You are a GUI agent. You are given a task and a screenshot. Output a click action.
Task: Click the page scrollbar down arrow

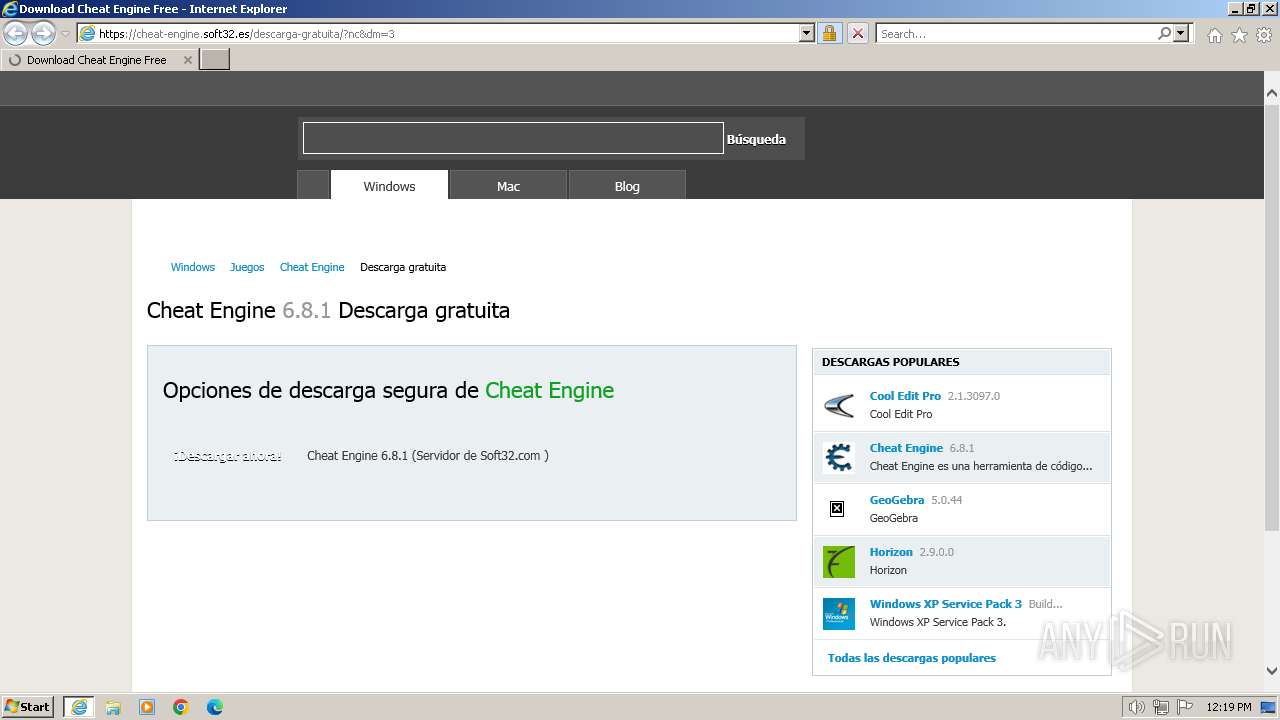click(x=1271, y=671)
